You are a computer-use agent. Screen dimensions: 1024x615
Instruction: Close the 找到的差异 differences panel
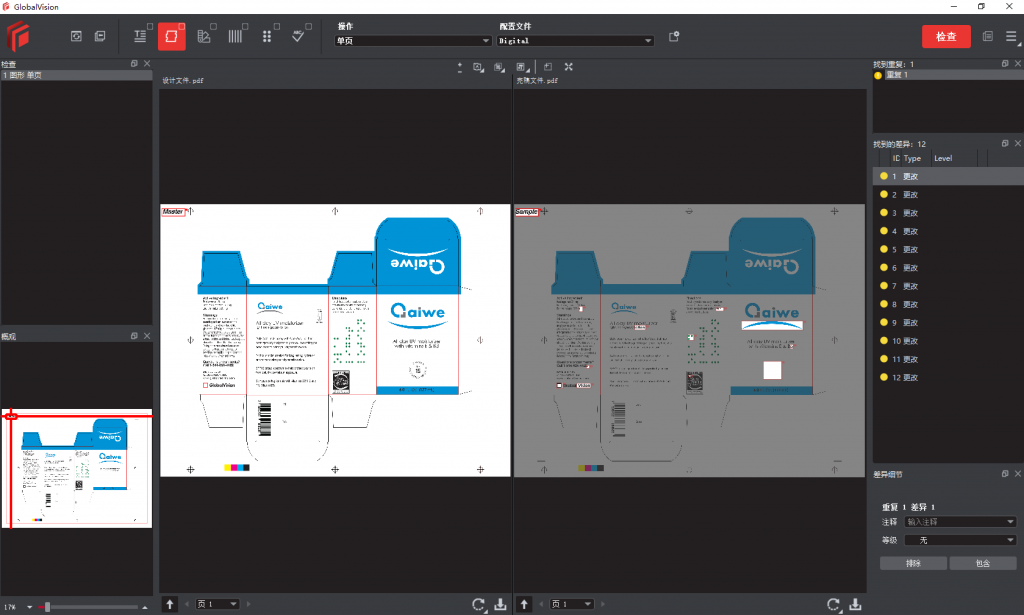[x=1017, y=143]
